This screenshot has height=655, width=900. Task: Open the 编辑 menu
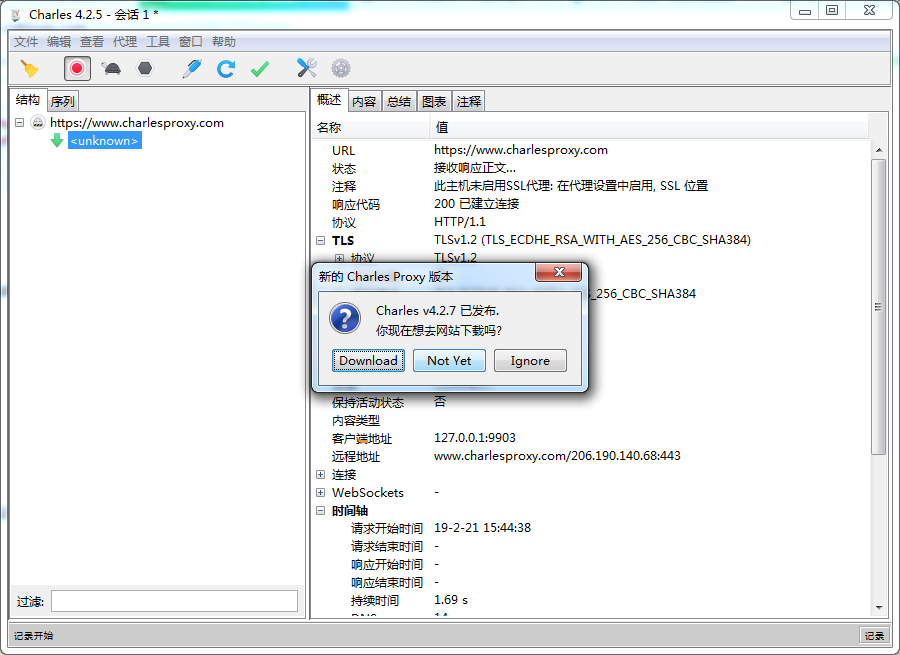click(x=59, y=42)
